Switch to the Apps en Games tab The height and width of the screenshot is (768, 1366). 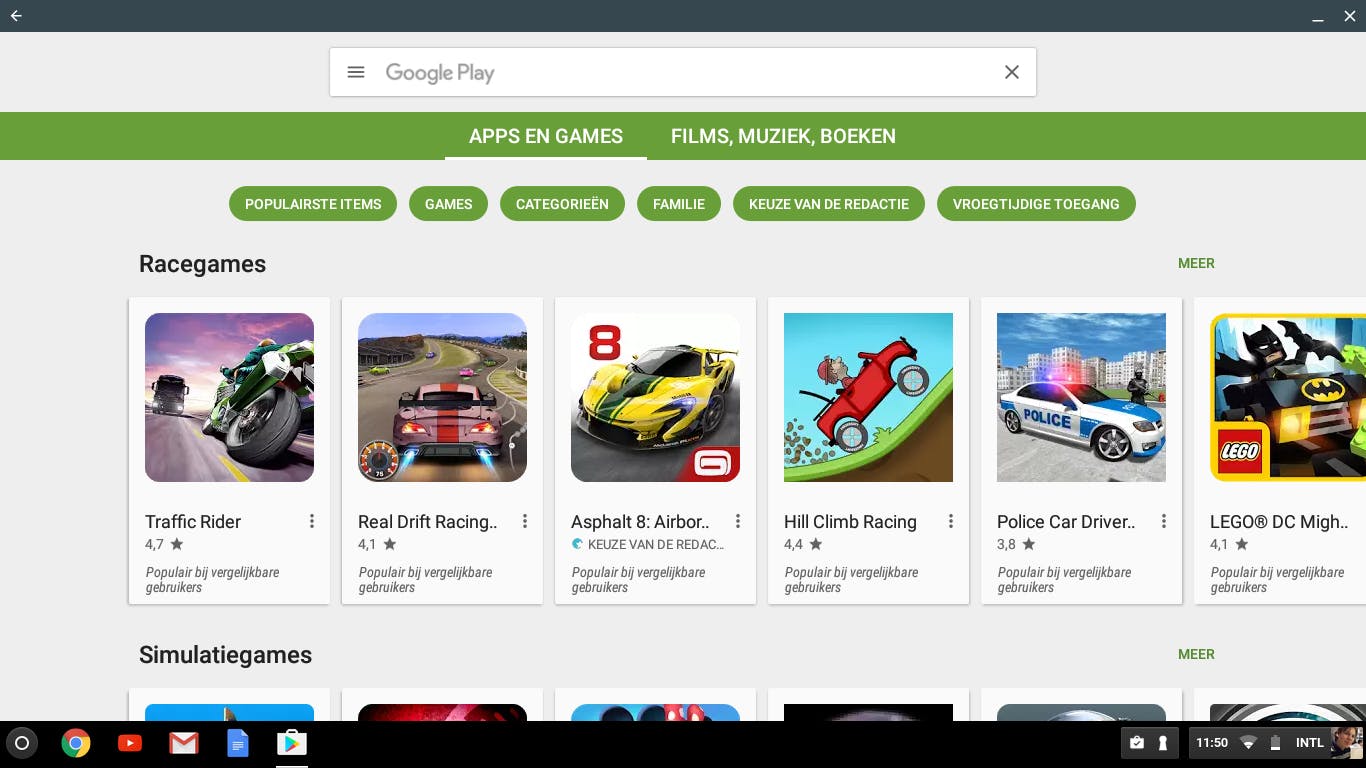click(546, 136)
